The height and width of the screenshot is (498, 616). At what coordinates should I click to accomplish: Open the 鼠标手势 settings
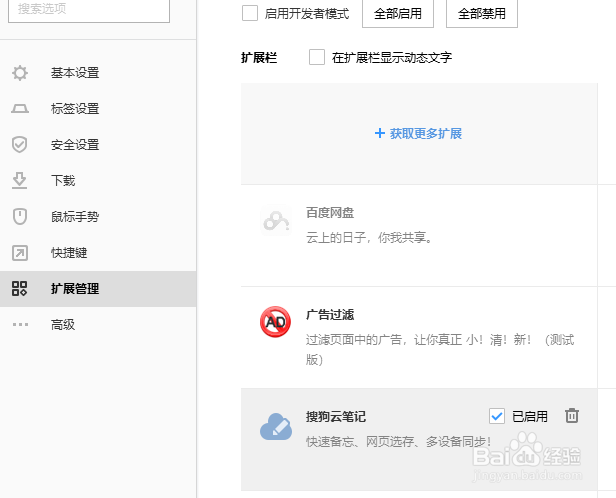point(98,217)
